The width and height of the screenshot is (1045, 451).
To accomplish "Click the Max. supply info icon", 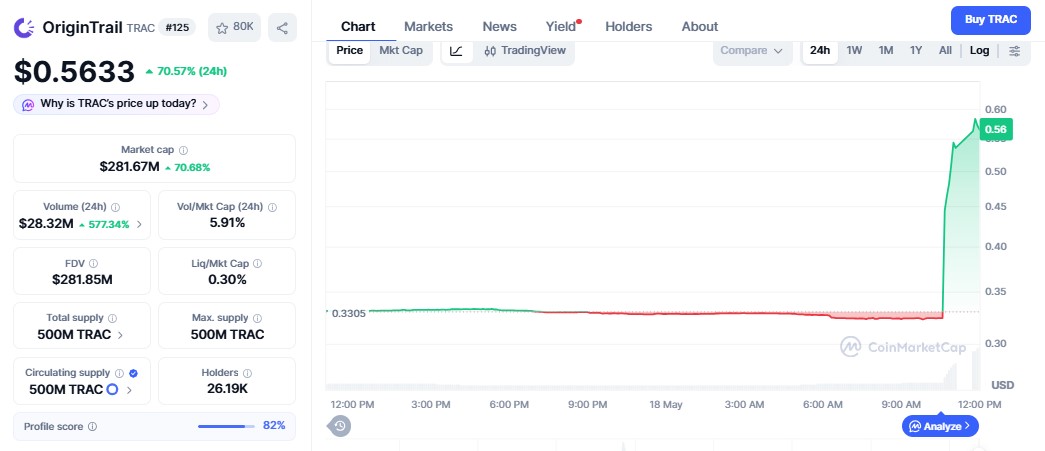I will click(257, 318).
